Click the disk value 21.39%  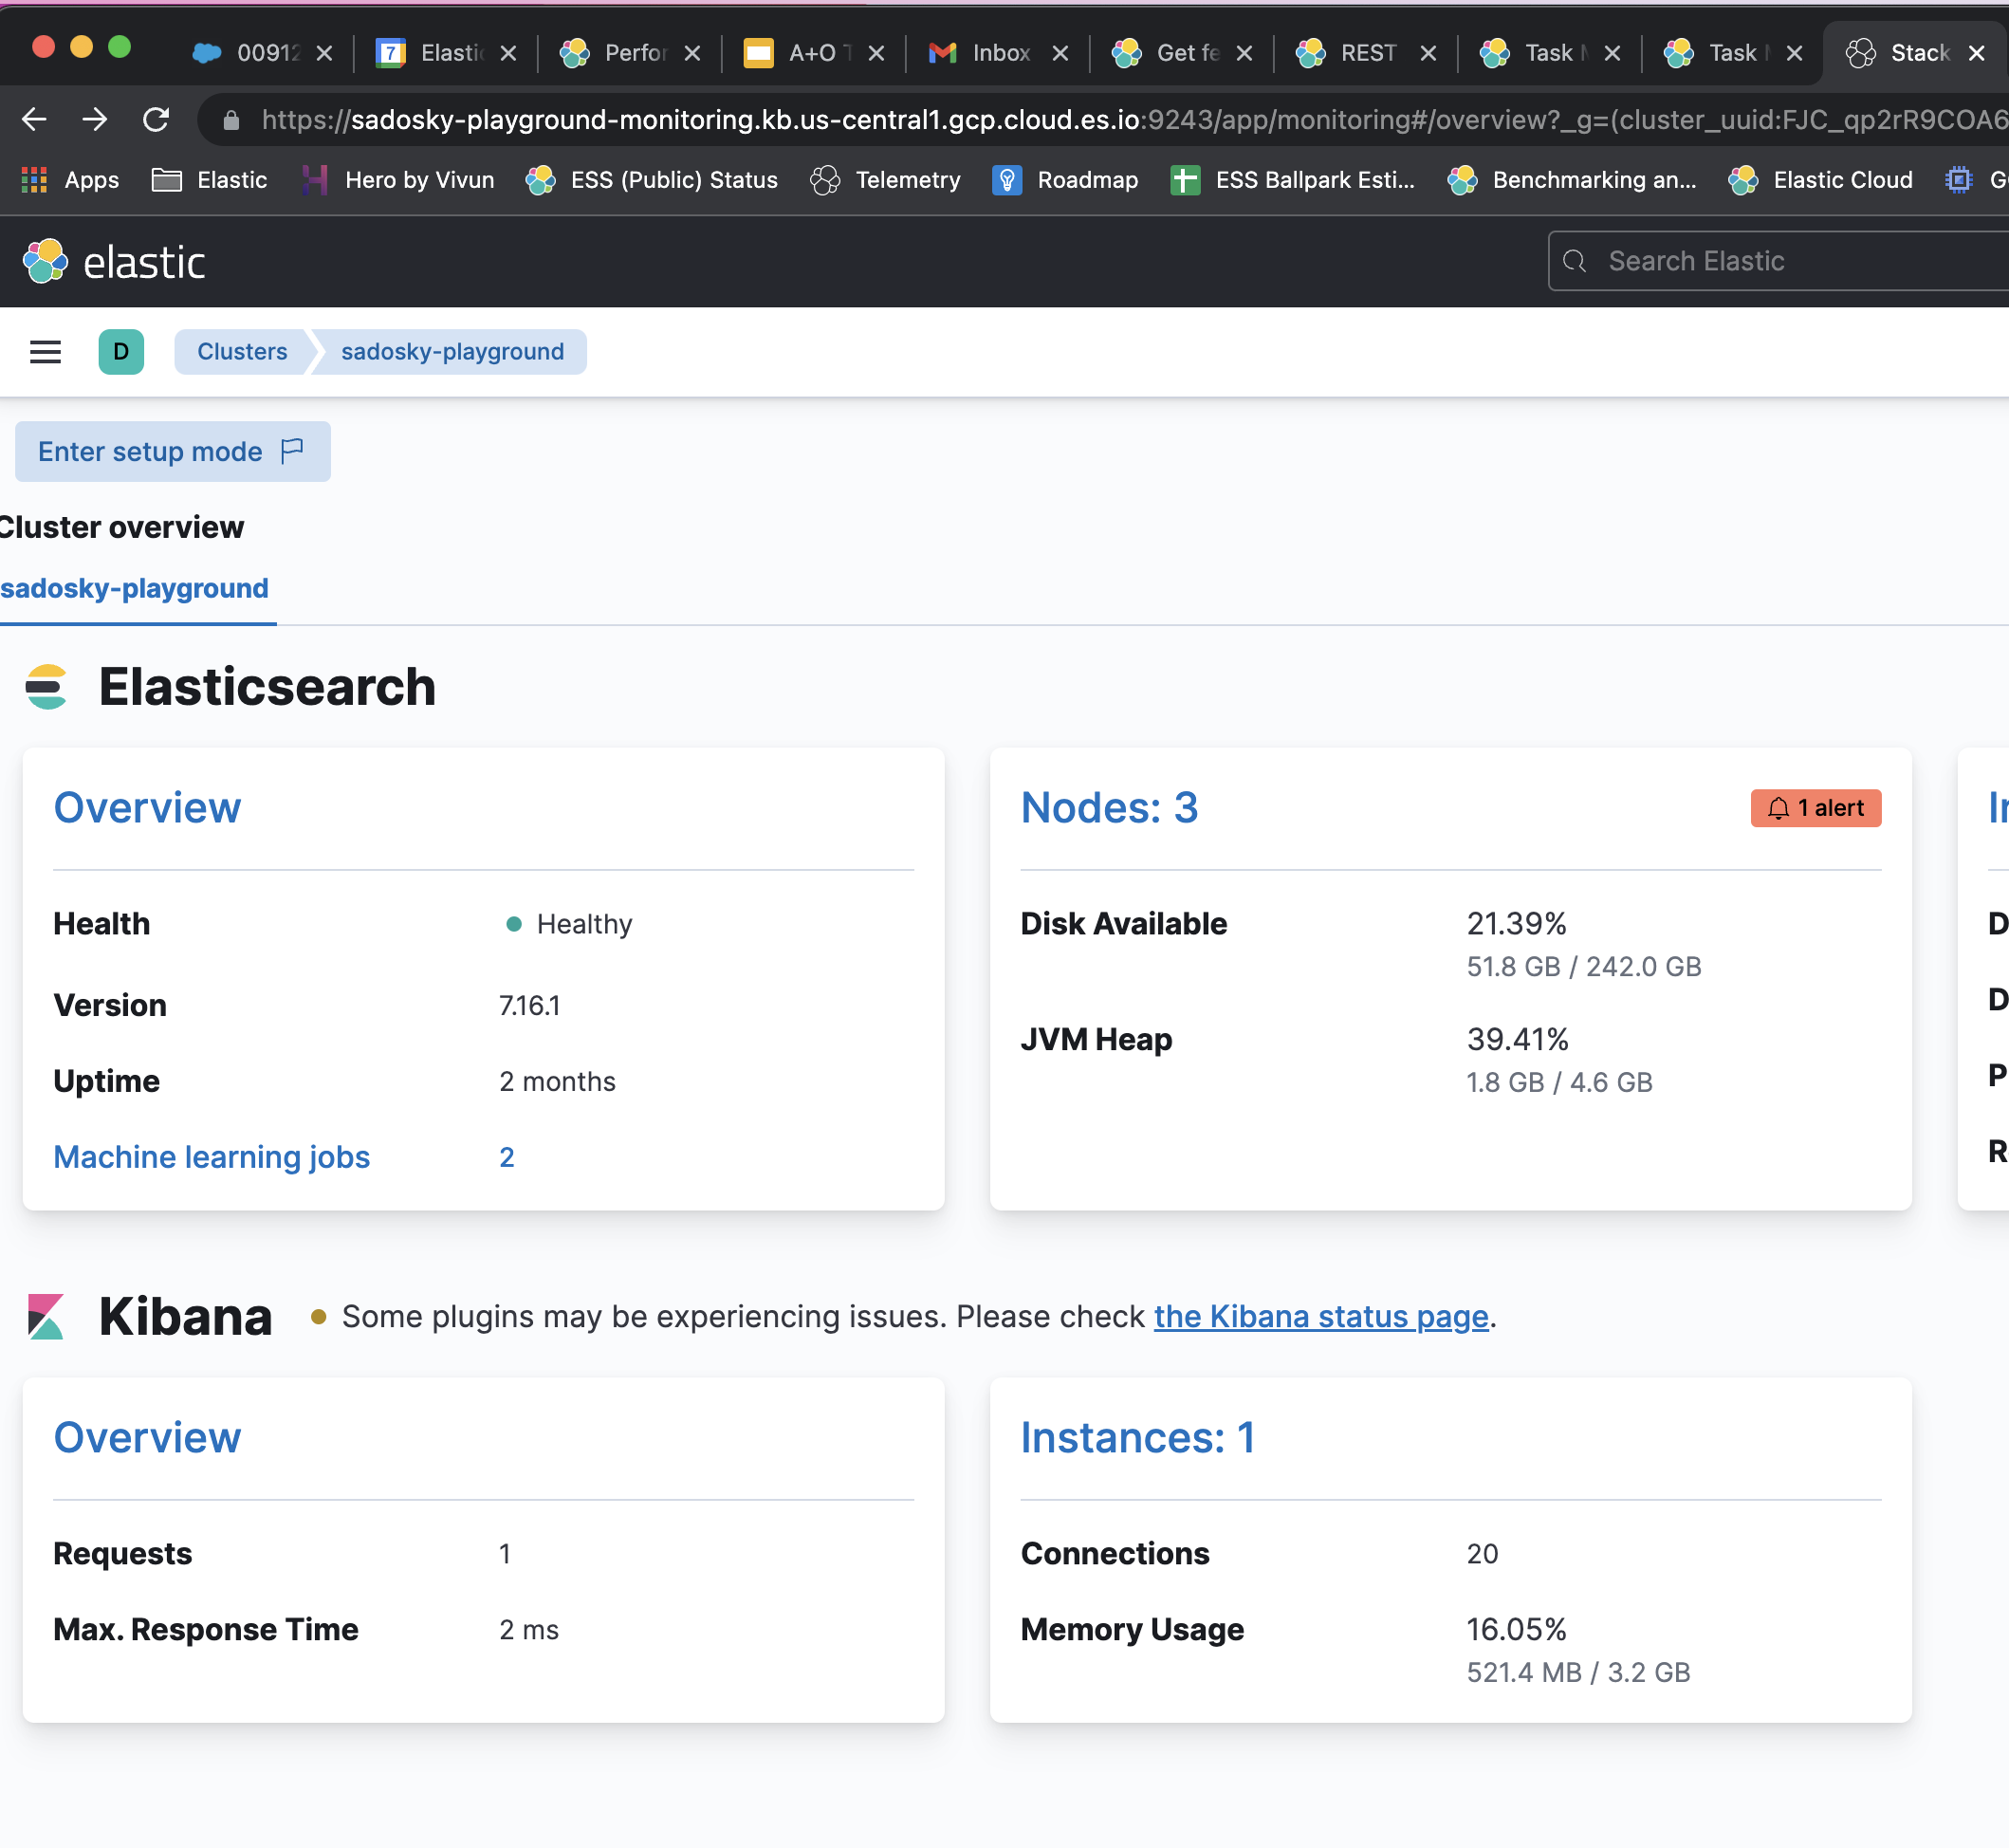pyautogui.click(x=1516, y=923)
